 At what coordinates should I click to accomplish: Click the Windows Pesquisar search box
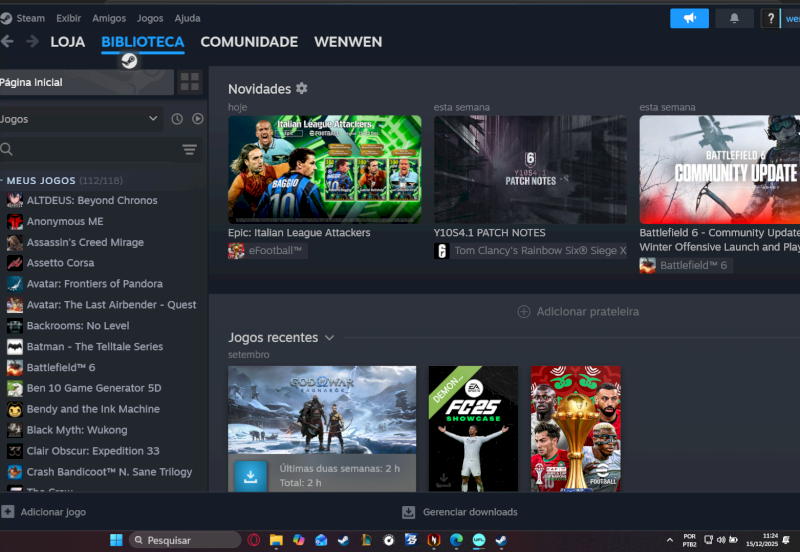coord(185,540)
